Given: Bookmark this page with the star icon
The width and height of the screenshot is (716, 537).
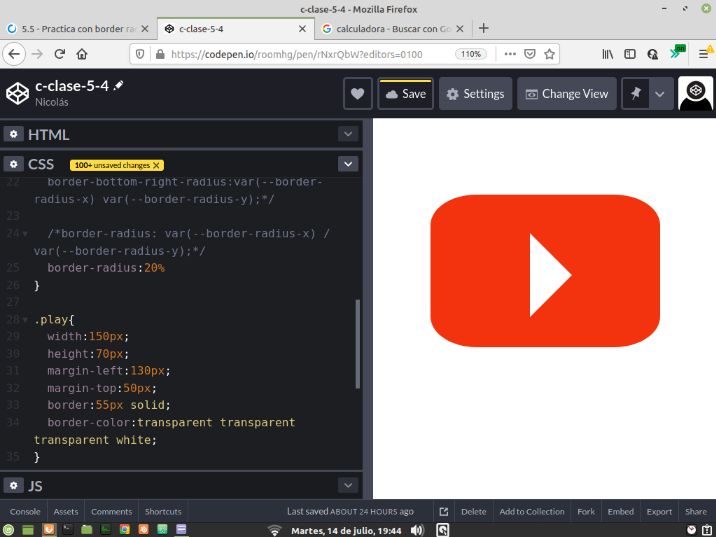Looking at the screenshot, I should coord(549,54).
